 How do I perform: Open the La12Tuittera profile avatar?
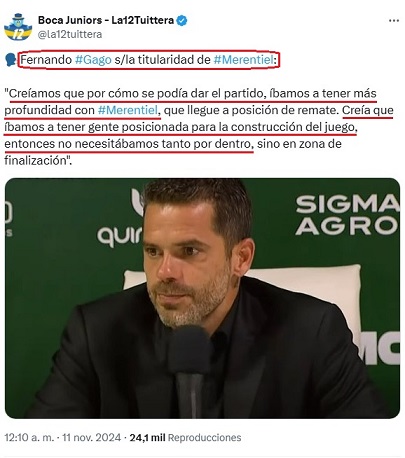[x=18, y=27]
